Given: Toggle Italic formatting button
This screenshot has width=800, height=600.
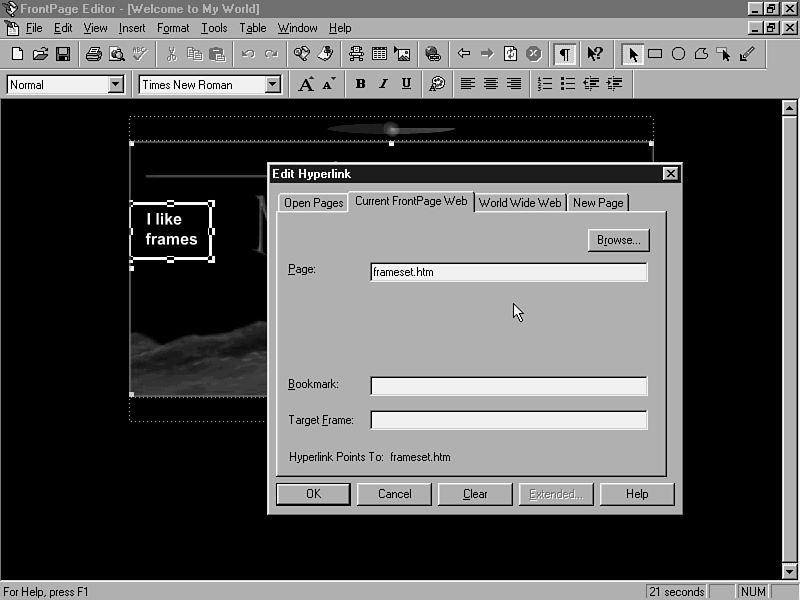Looking at the screenshot, I should 383,85.
